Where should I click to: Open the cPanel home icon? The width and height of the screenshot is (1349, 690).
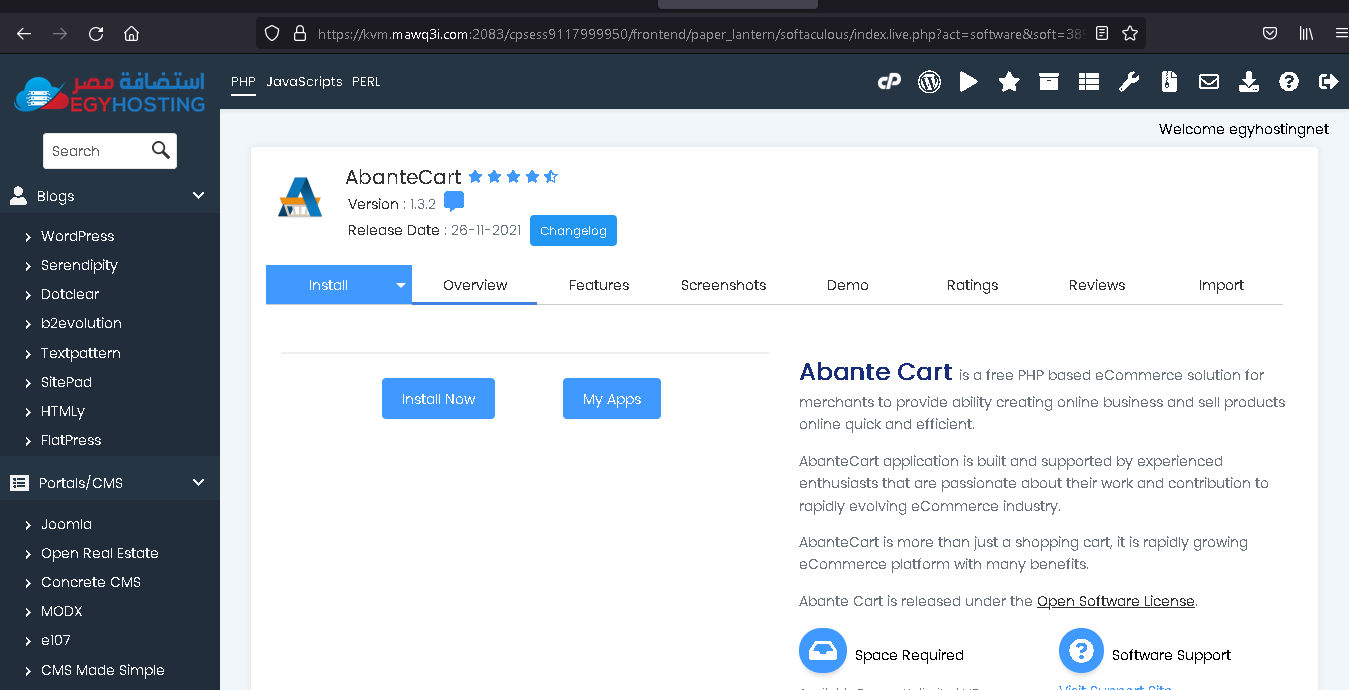coord(889,82)
